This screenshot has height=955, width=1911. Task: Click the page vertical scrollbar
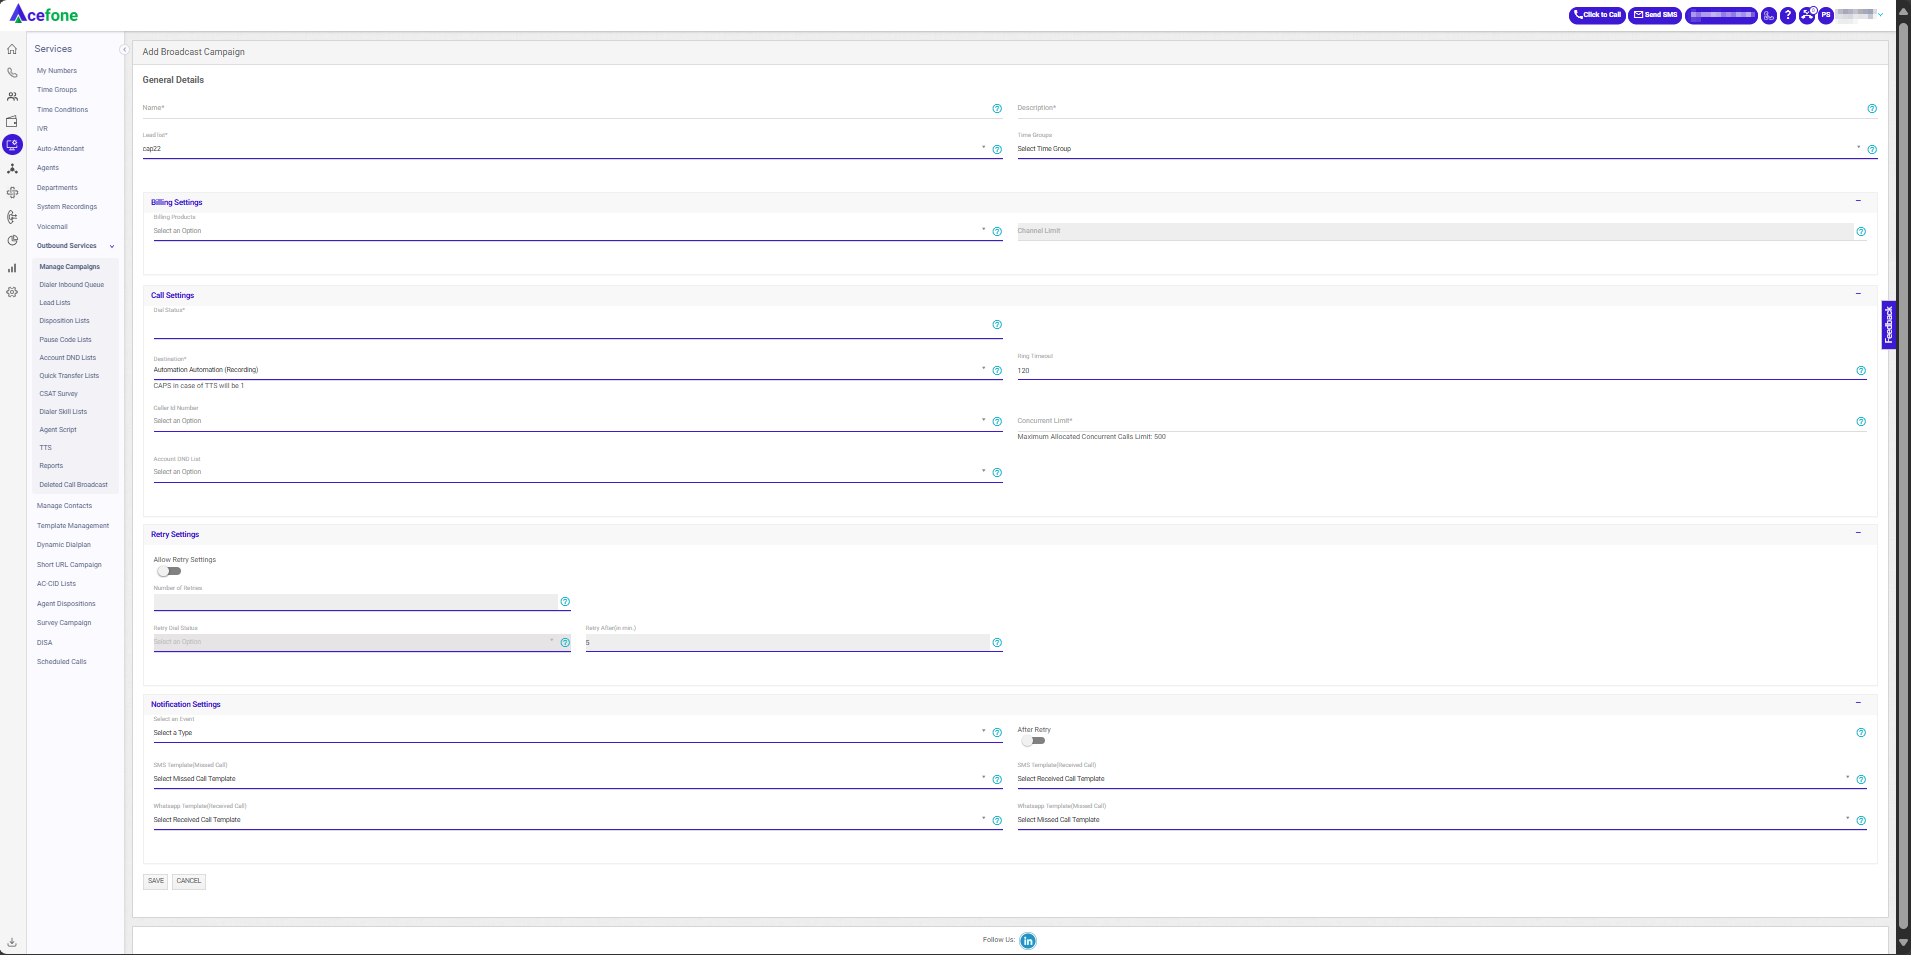click(1903, 478)
